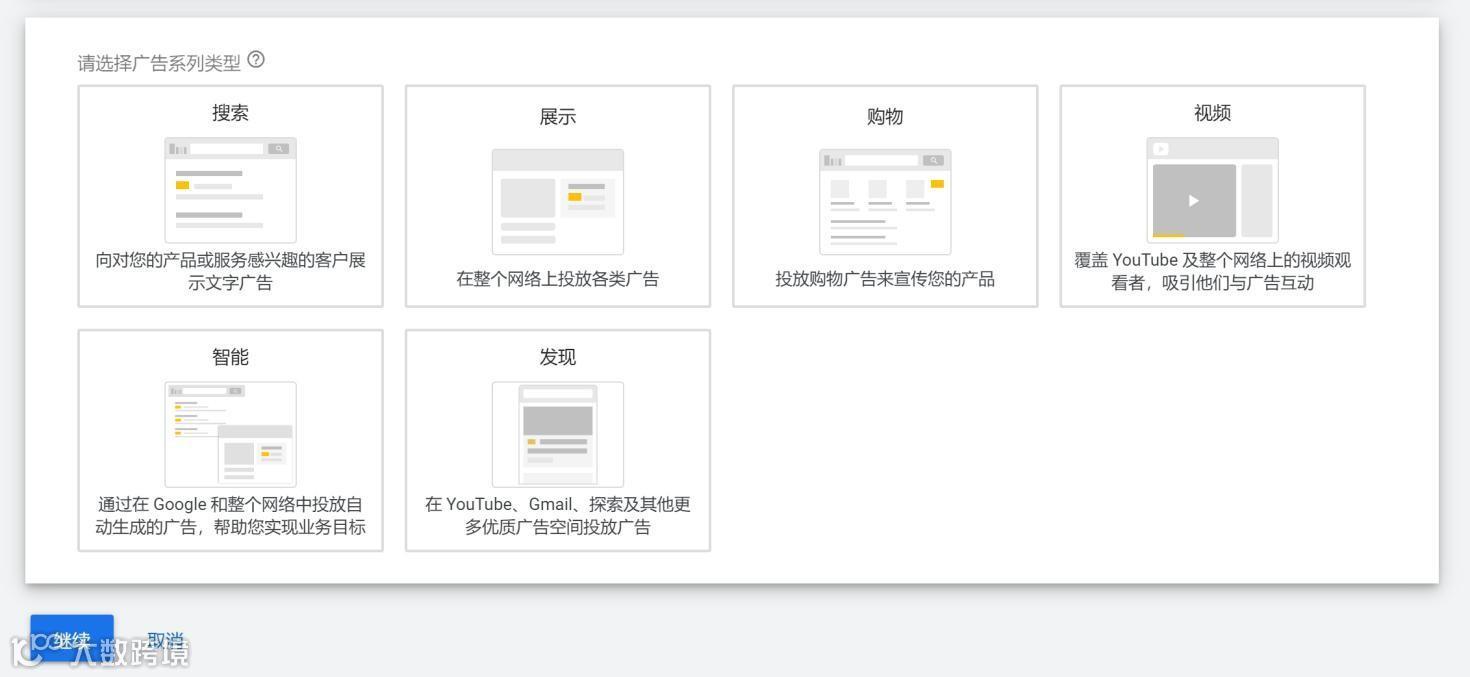Click description 通过在 Google 和整个网络中投放自动生成的广告
Image resolution: width=1470 pixels, height=677 pixels.
(230, 515)
